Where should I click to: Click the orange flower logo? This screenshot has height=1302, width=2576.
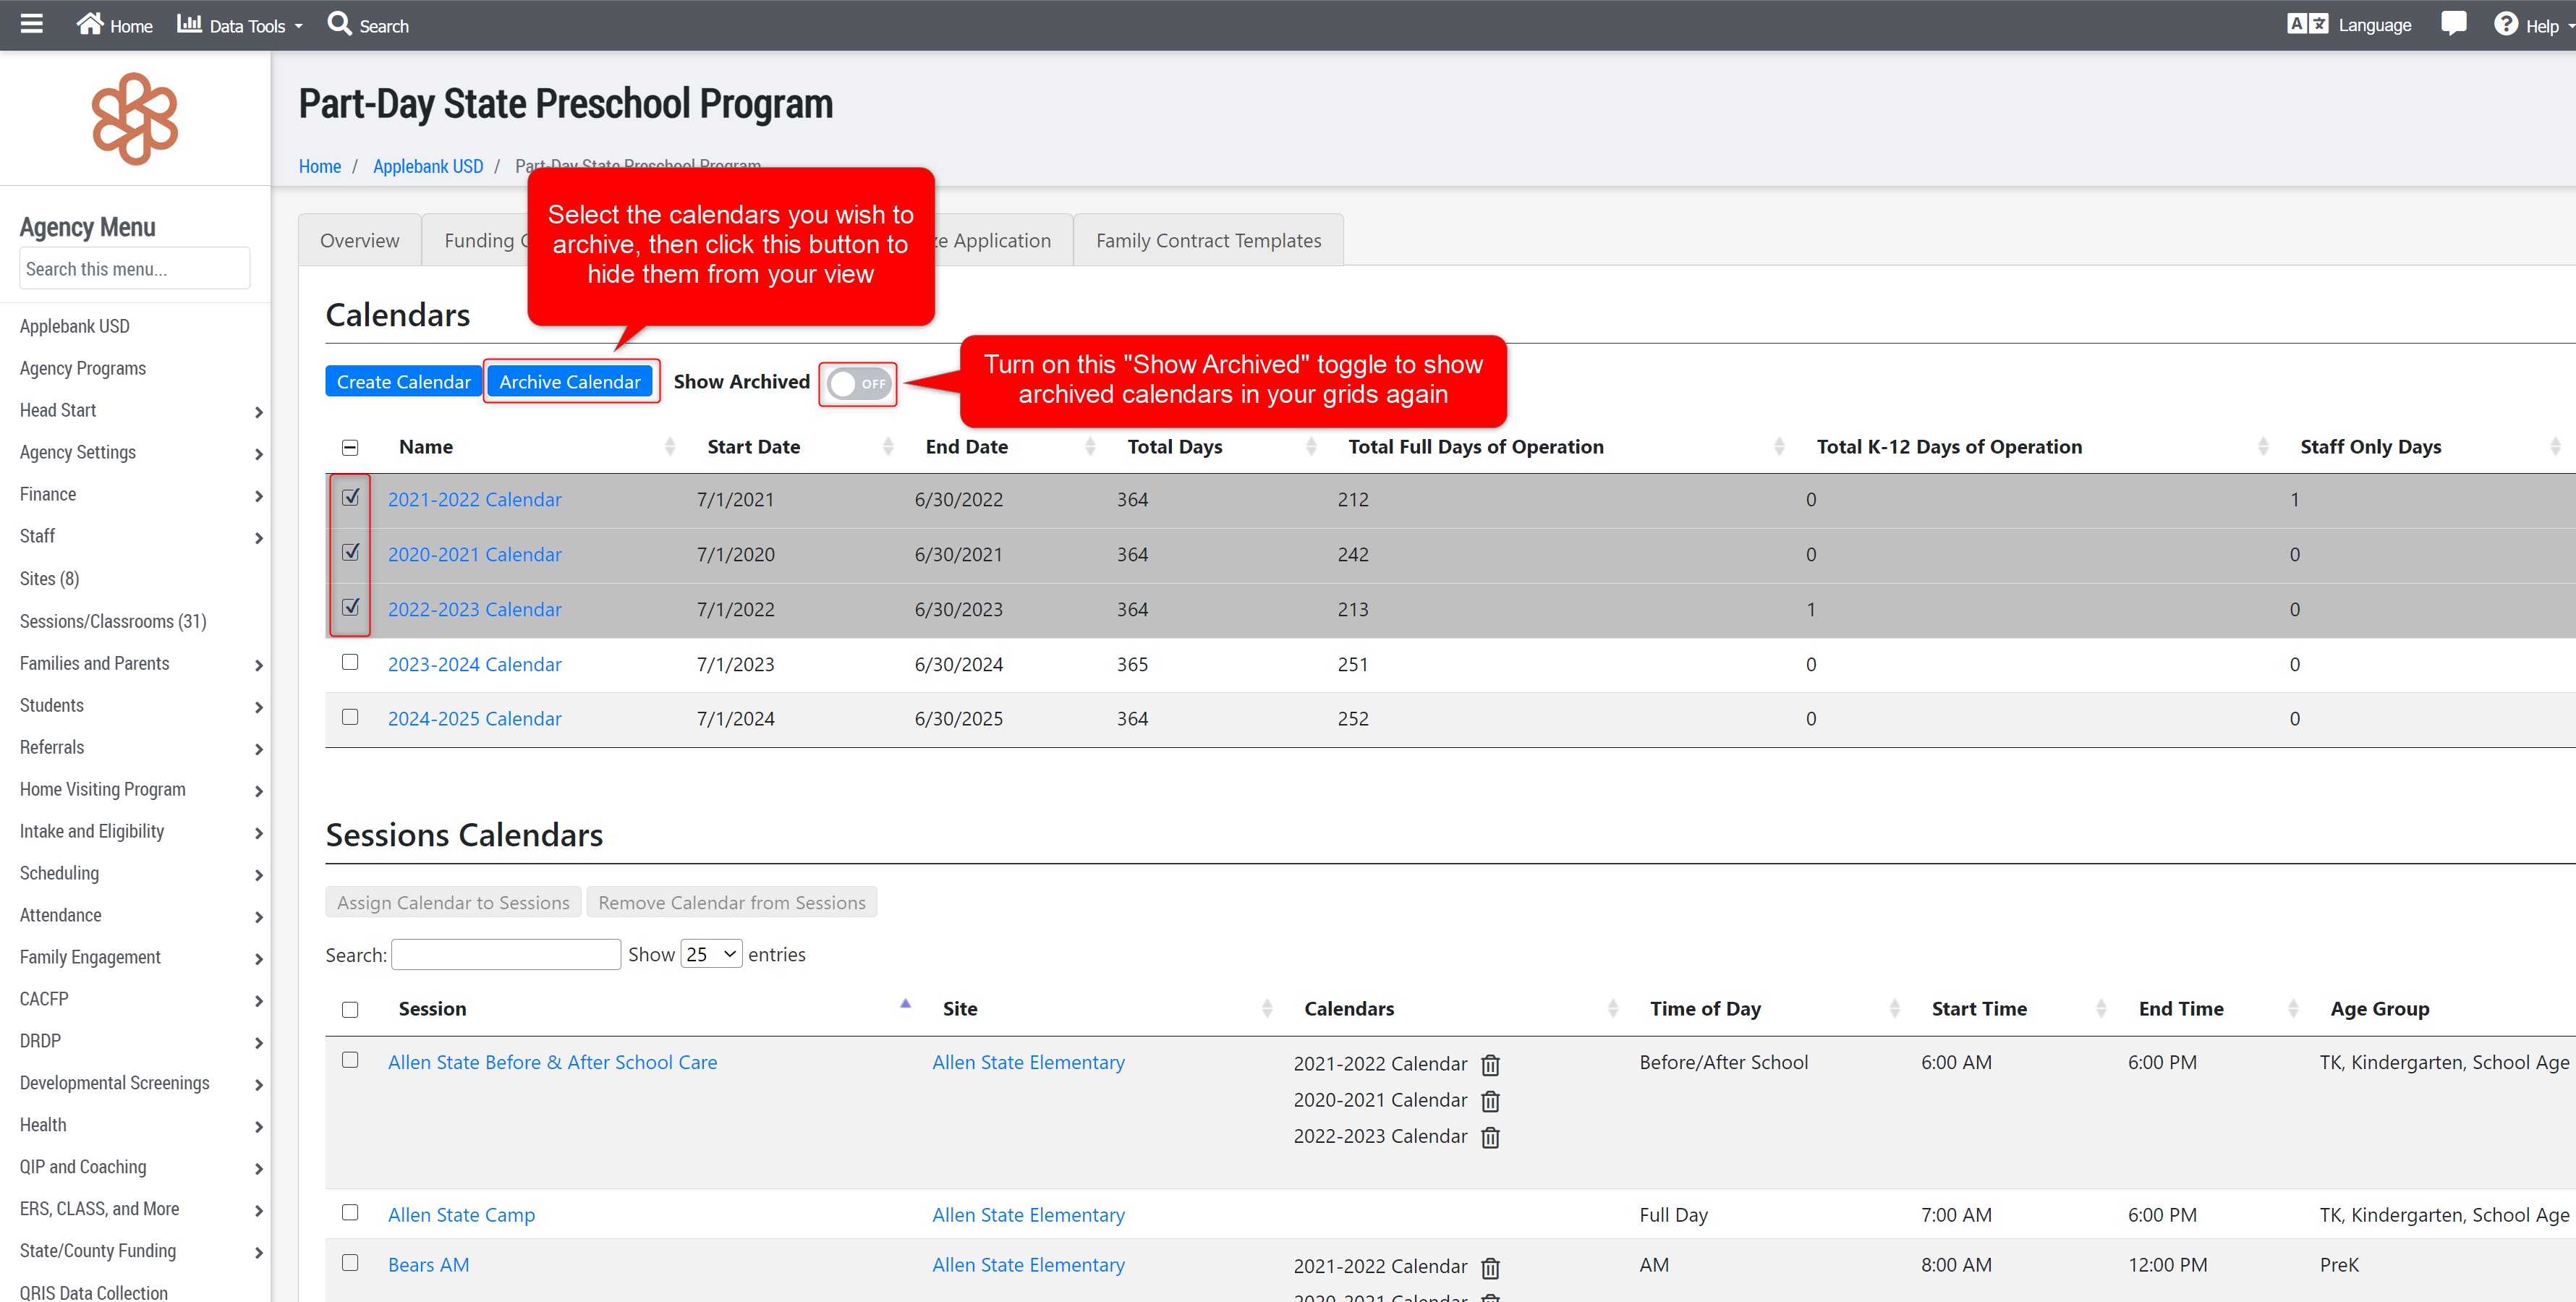pyautogui.click(x=135, y=118)
